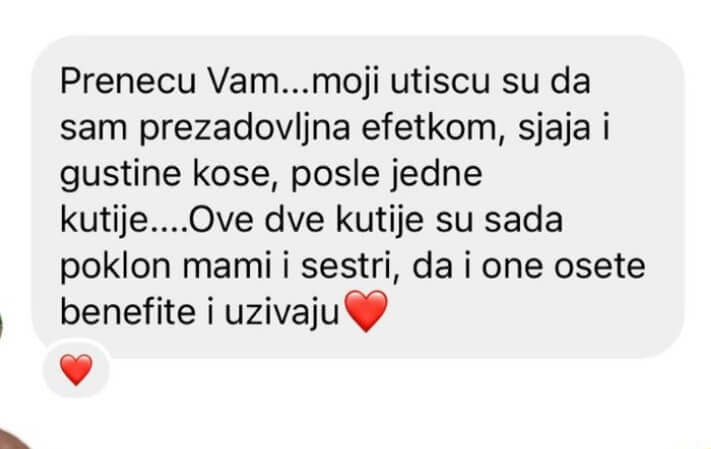Click the word "mami" in the message

pos(227,267)
